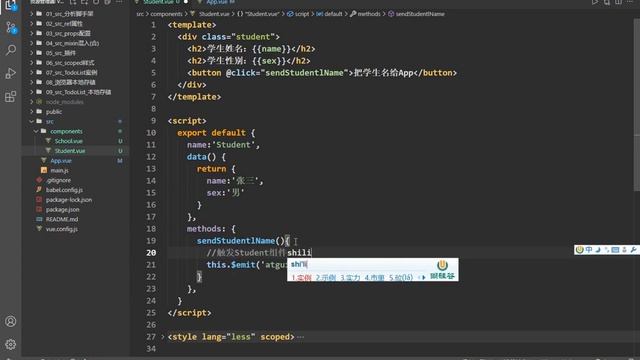Viewport: 640px width, 360px height.
Task: Open IME settings wrench icon
Action: (x=633, y=250)
